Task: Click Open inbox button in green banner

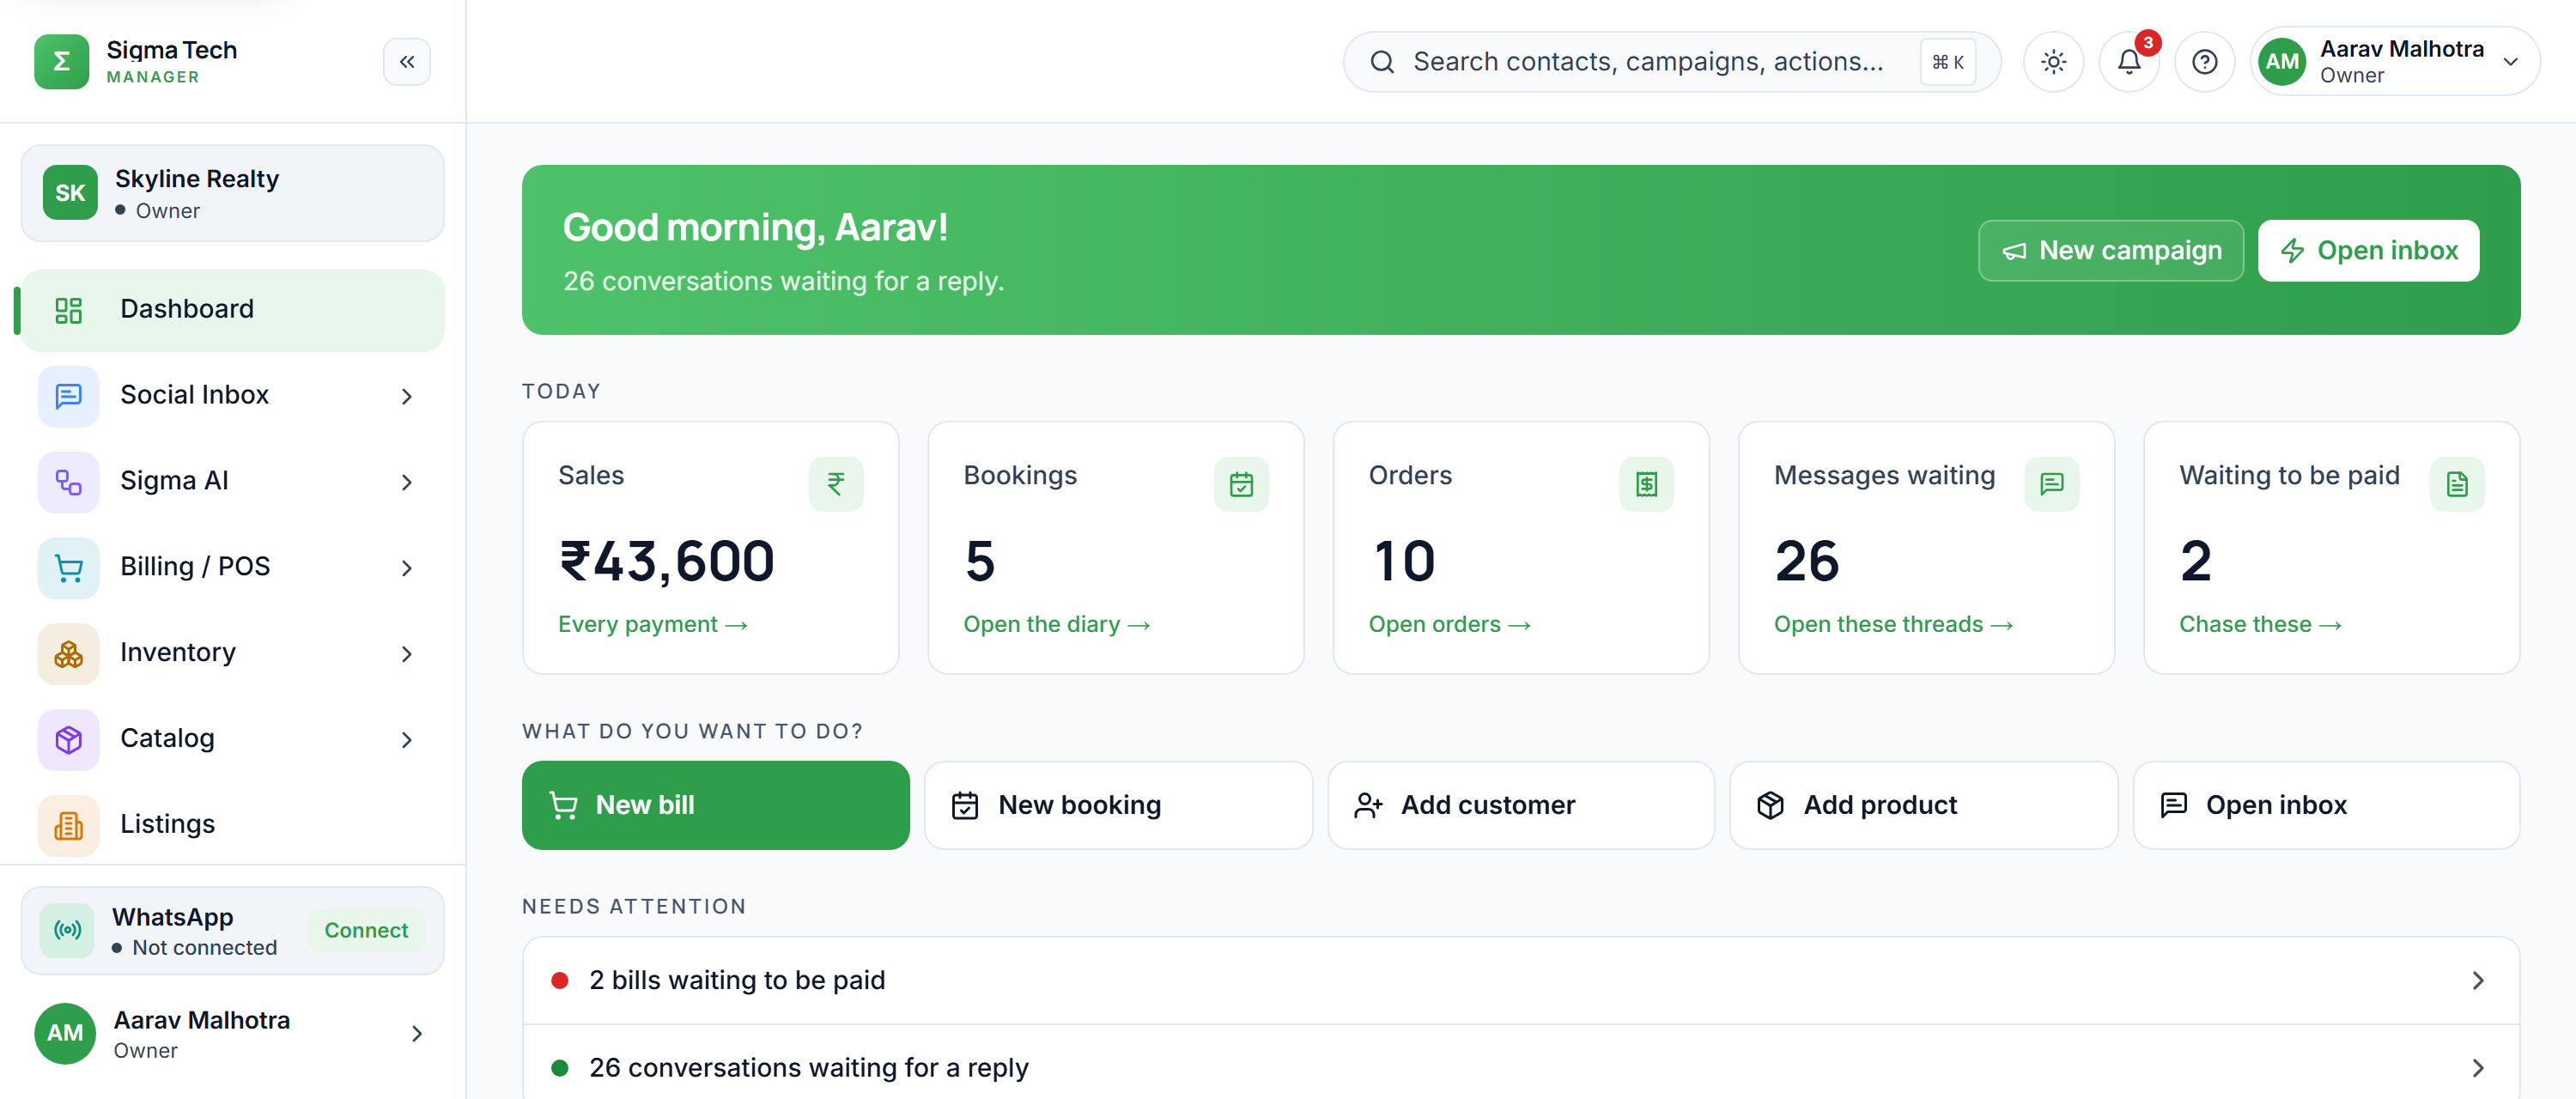Action: (x=2368, y=250)
